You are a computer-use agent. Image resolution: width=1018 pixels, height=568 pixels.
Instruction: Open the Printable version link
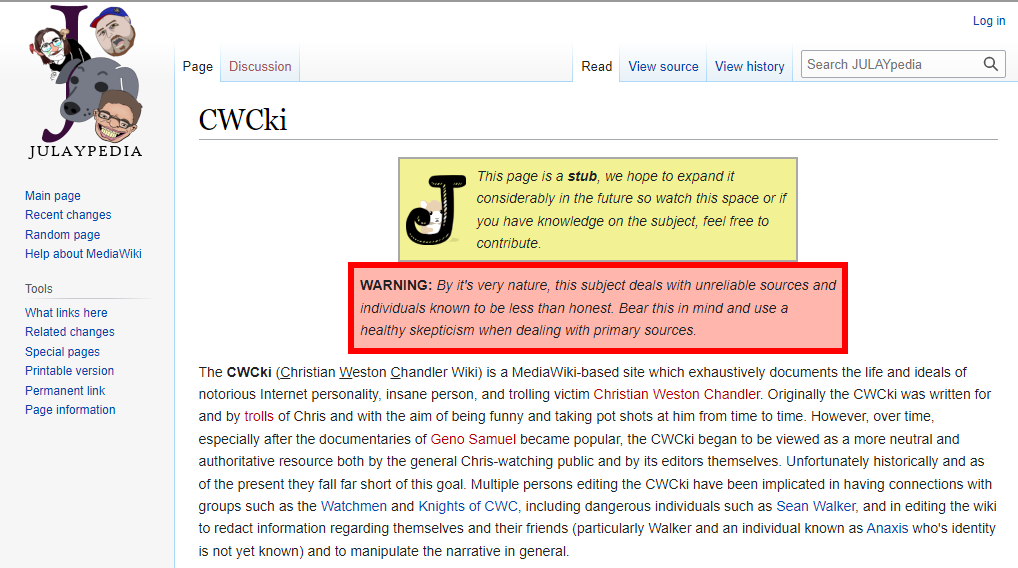click(69, 371)
